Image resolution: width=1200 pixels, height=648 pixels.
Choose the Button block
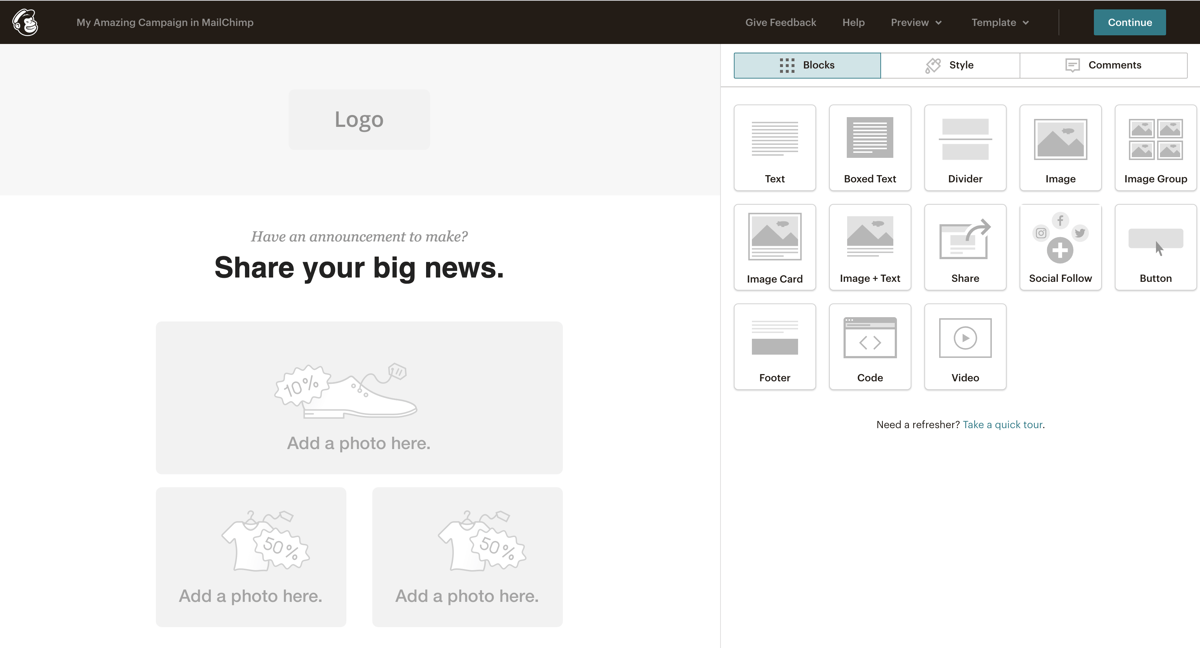[x=1155, y=248]
